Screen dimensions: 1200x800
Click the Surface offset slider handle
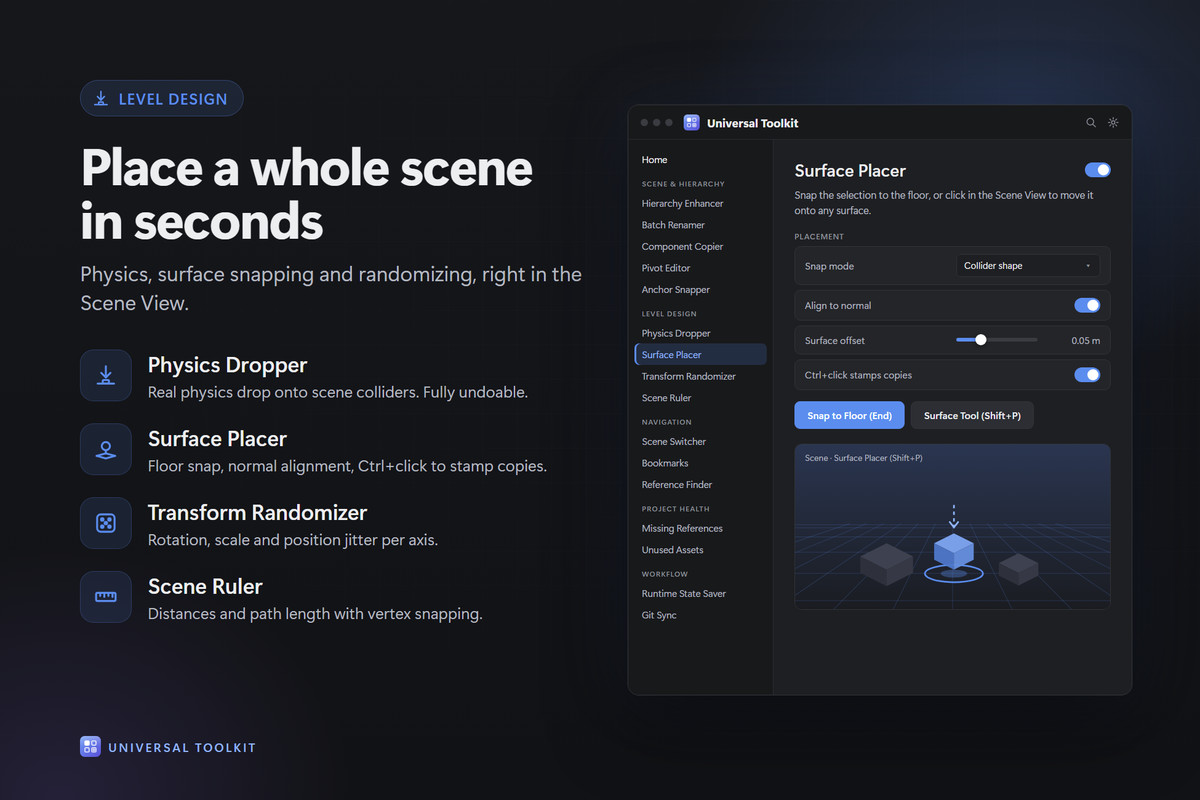[981, 340]
